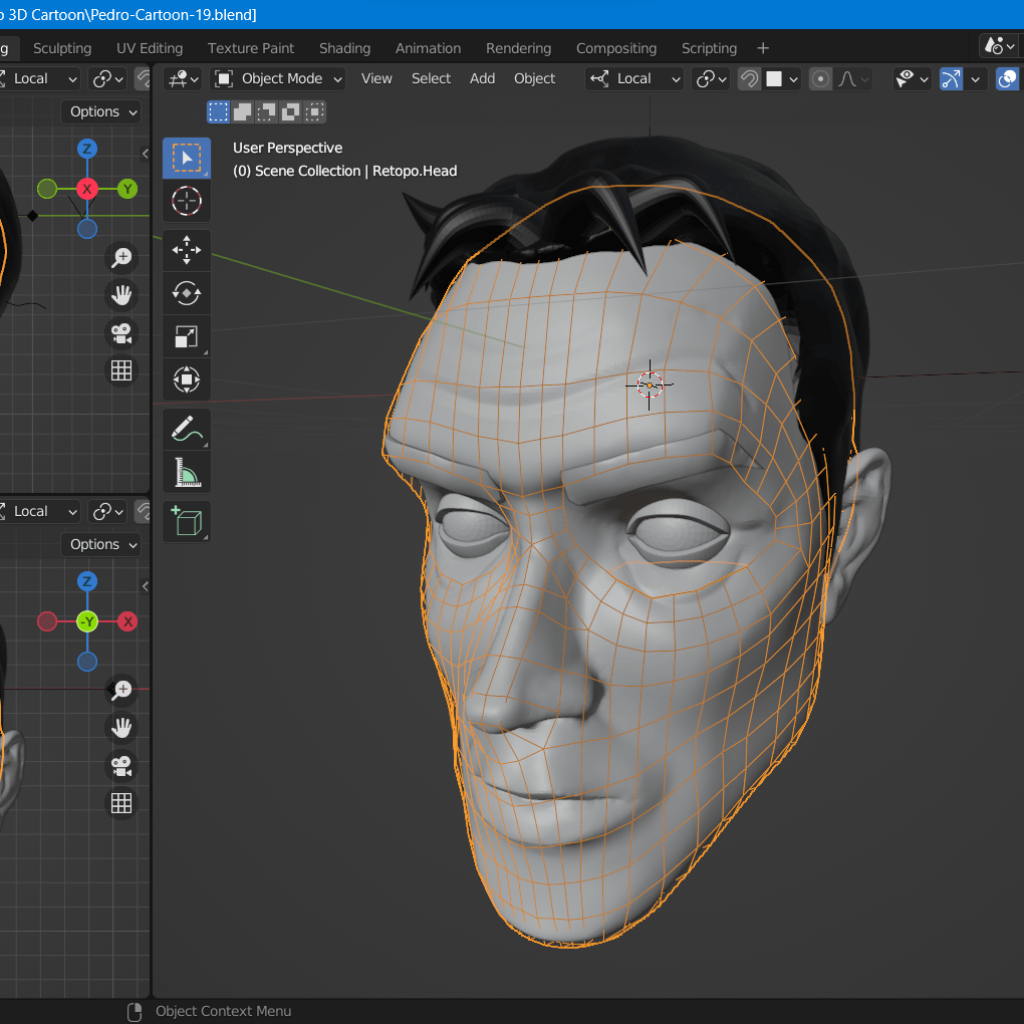Expand sidebar arrow in top-left viewport
1024x1024 pixels.
click(145, 153)
